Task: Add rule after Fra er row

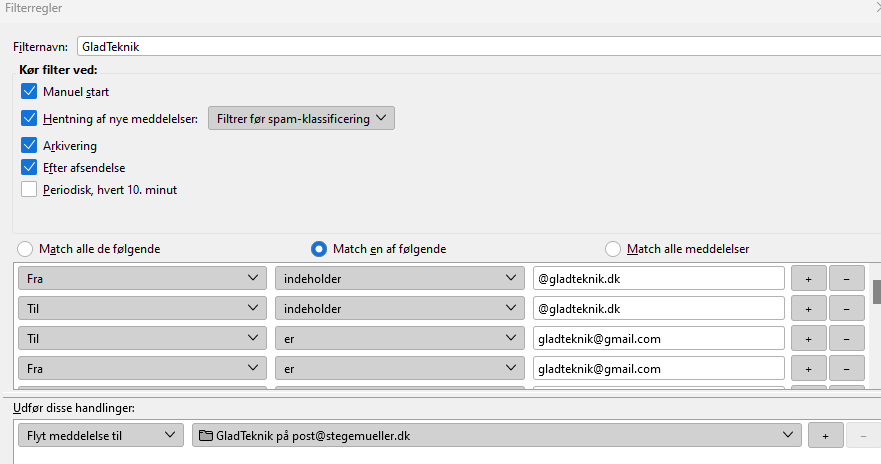Action: (x=809, y=369)
